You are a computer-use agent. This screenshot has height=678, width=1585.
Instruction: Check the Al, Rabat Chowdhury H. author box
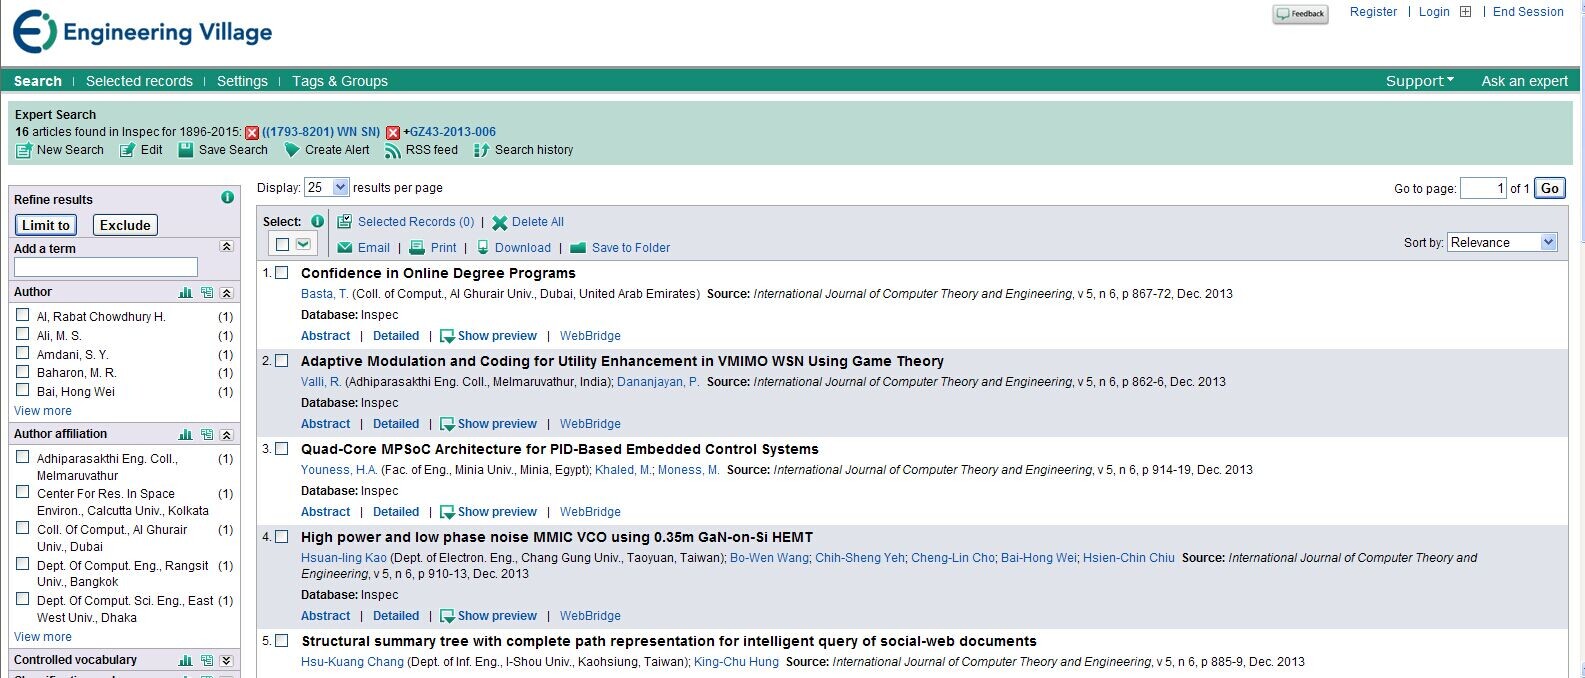[x=22, y=315]
